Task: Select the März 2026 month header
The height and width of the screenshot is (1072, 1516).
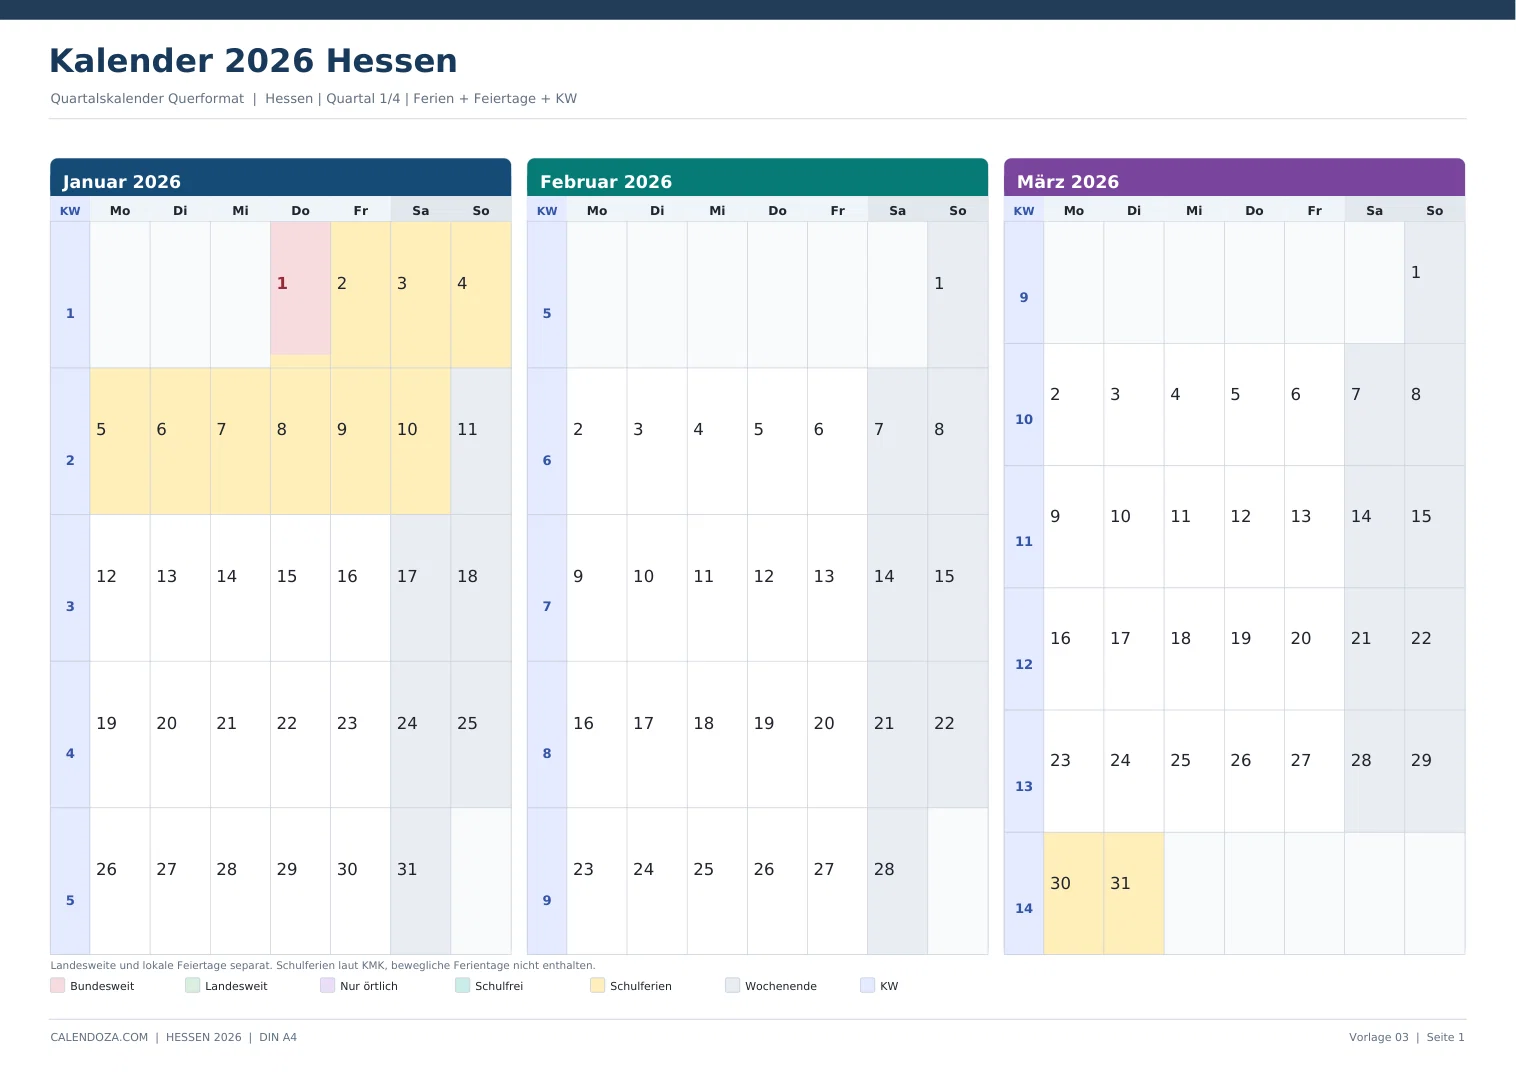Action: (x=1234, y=178)
